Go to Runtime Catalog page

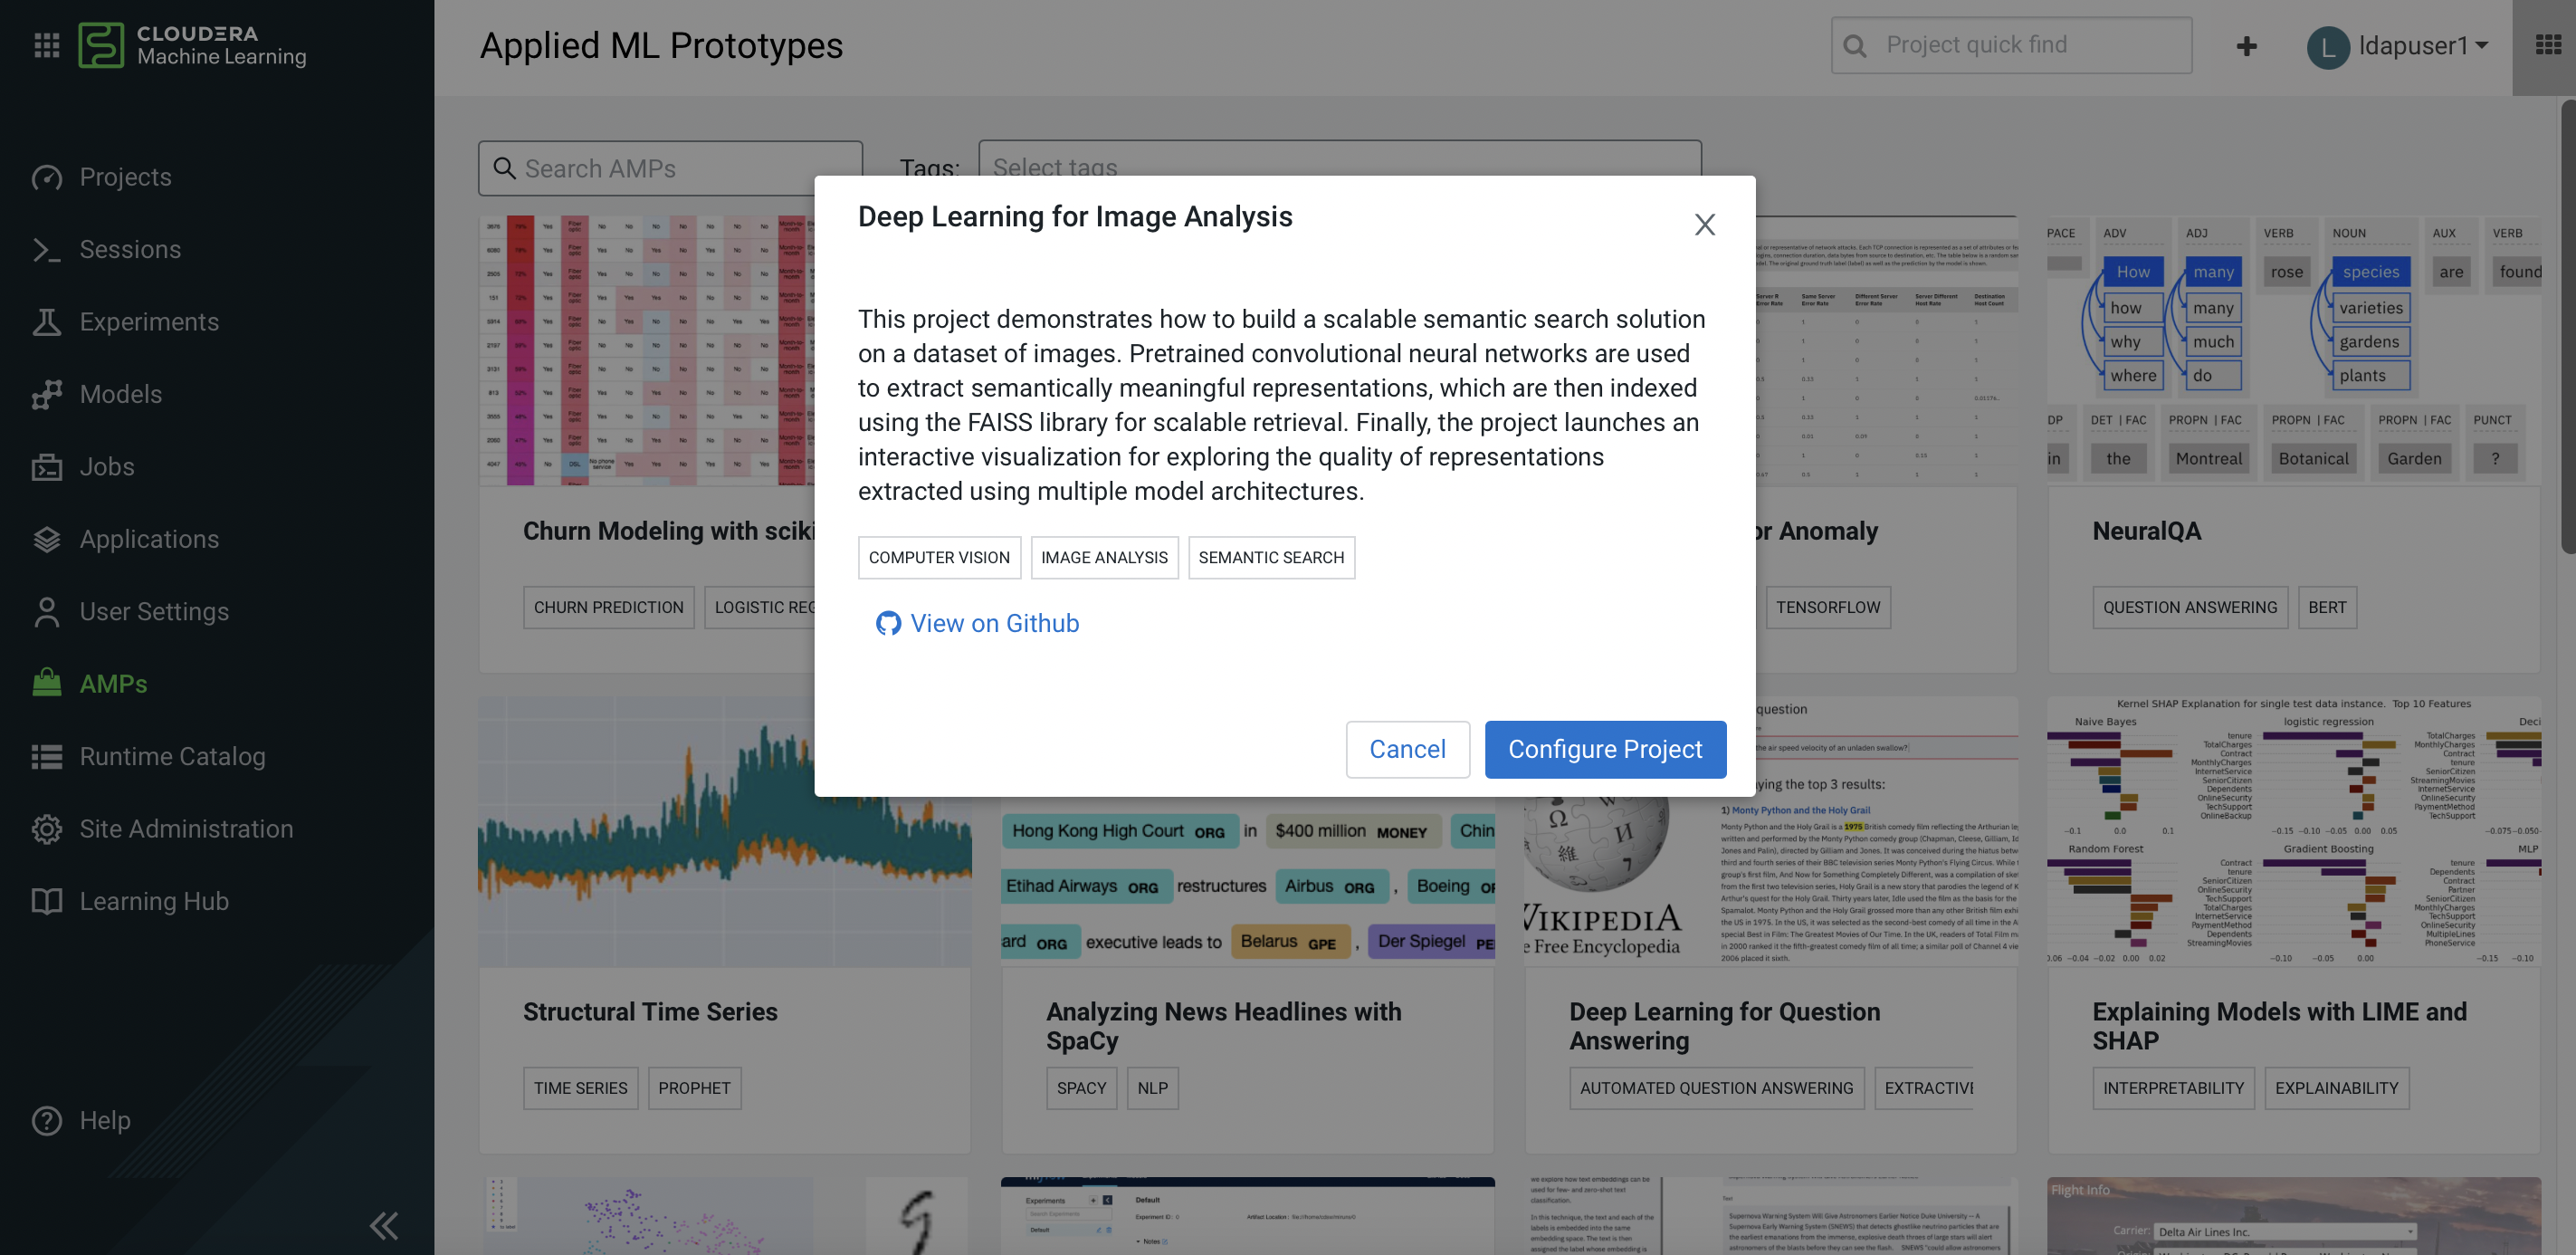pyautogui.click(x=172, y=757)
